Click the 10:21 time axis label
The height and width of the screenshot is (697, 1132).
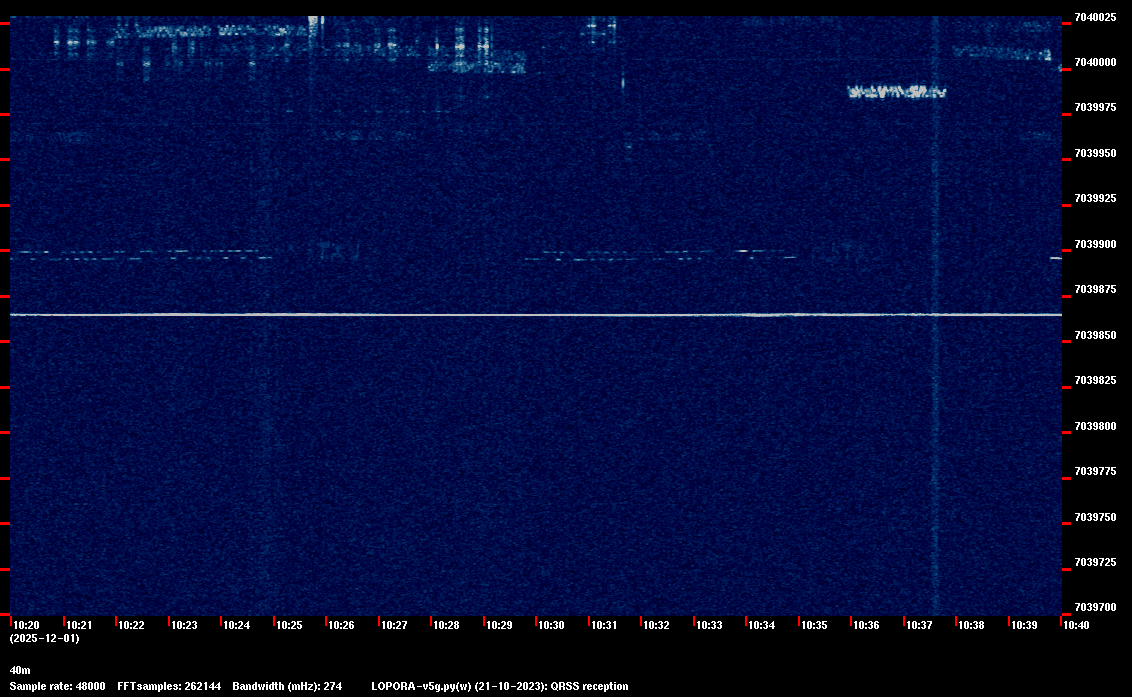[x=79, y=625]
